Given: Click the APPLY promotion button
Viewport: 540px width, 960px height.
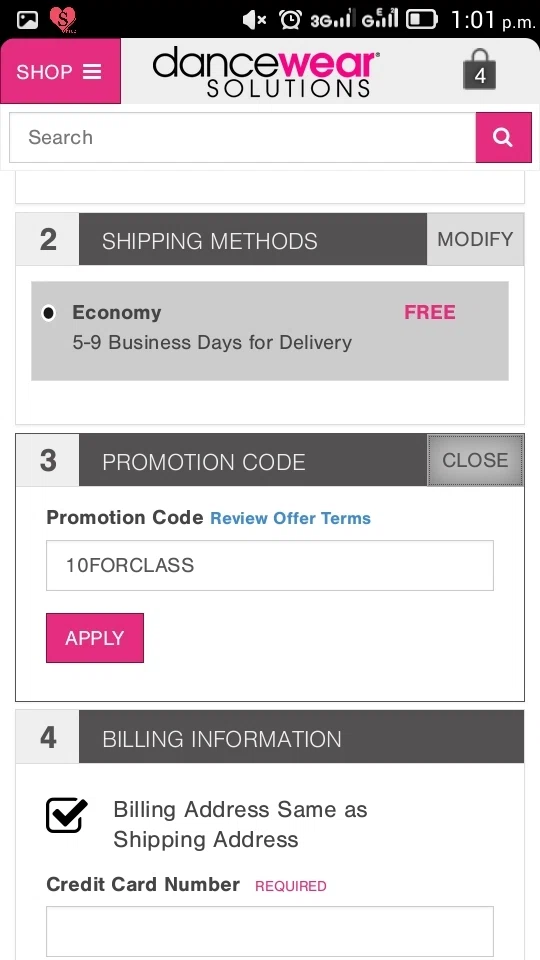Looking at the screenshot, I should coord(95,638).
